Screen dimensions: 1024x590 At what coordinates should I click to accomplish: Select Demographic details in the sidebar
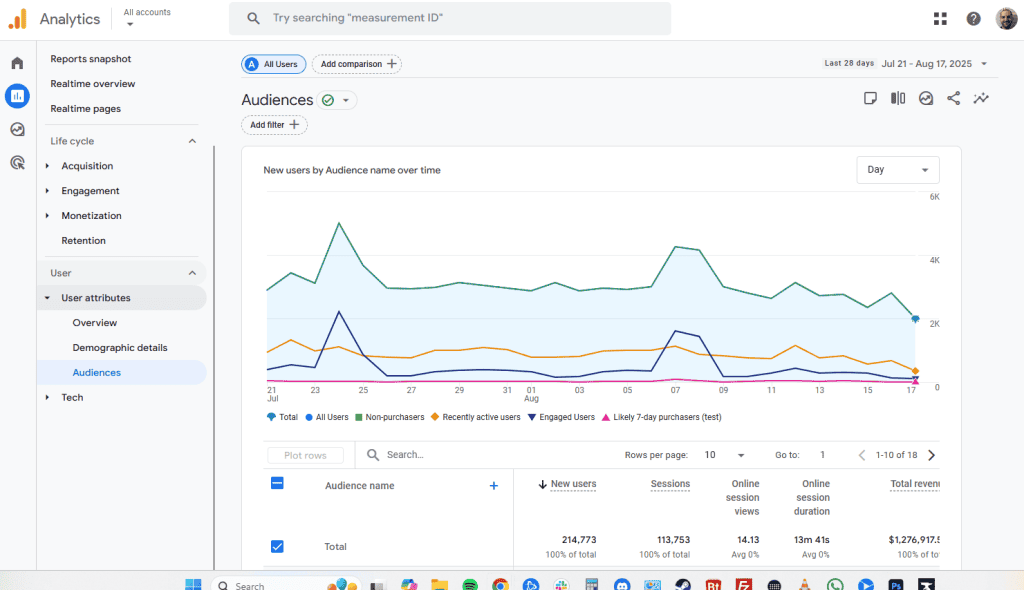pos(119,348)
